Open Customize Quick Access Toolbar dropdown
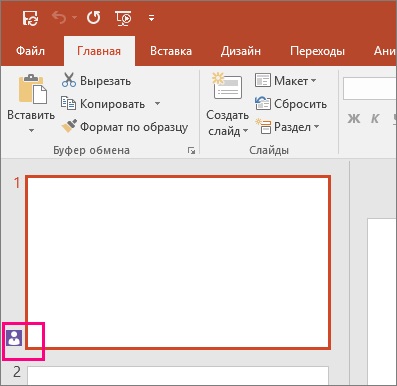 click(x=151, y=18)
